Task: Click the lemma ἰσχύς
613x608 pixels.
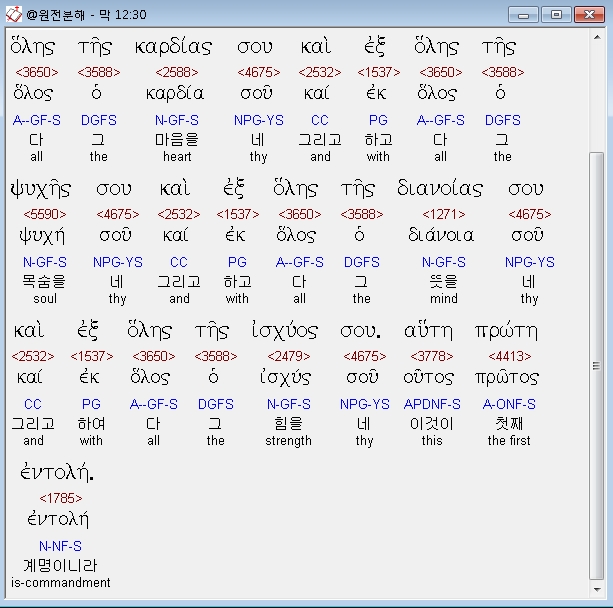Action: click(285, 378)
